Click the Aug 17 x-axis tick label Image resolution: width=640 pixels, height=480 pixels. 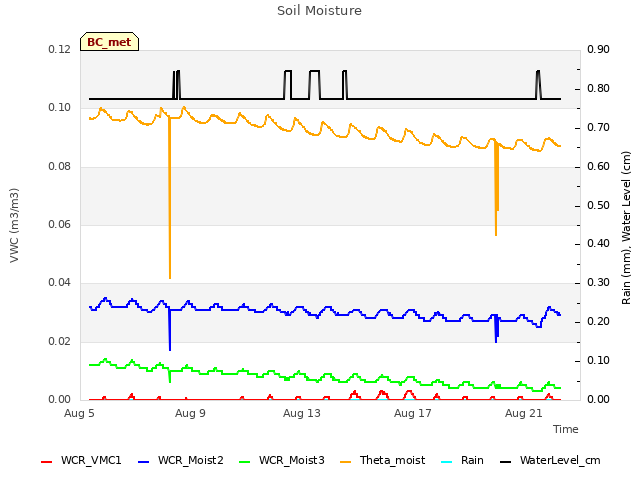pos(413,413)
